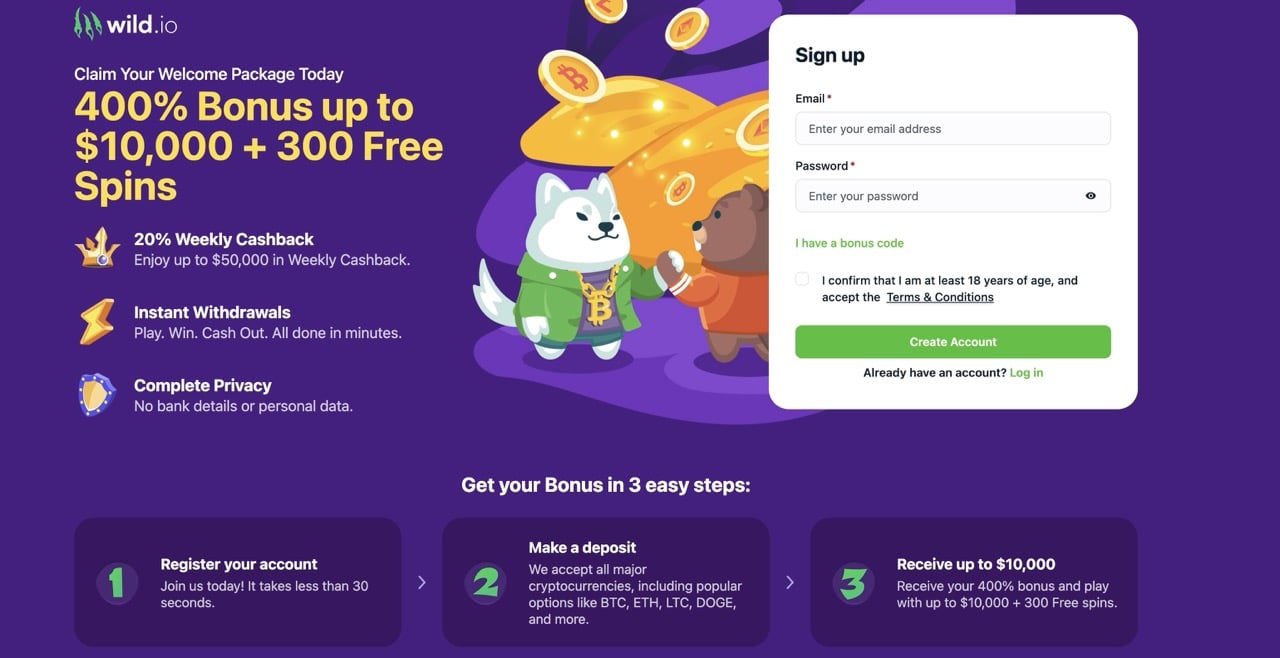1280x658 pixels.
Task: Click the chevron between steps 1 and 2
Action: (422, 582)
